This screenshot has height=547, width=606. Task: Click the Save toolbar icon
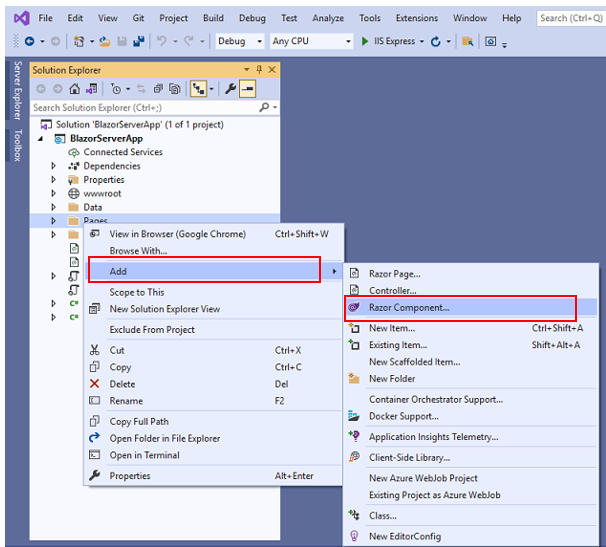[122, 41]
